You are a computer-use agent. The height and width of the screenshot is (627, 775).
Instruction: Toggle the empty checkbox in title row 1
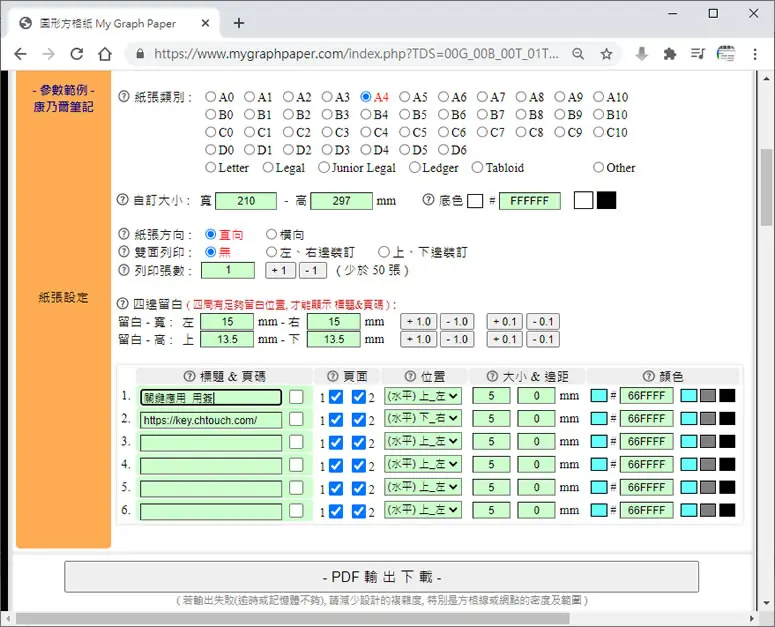click(x=296, y=396)
